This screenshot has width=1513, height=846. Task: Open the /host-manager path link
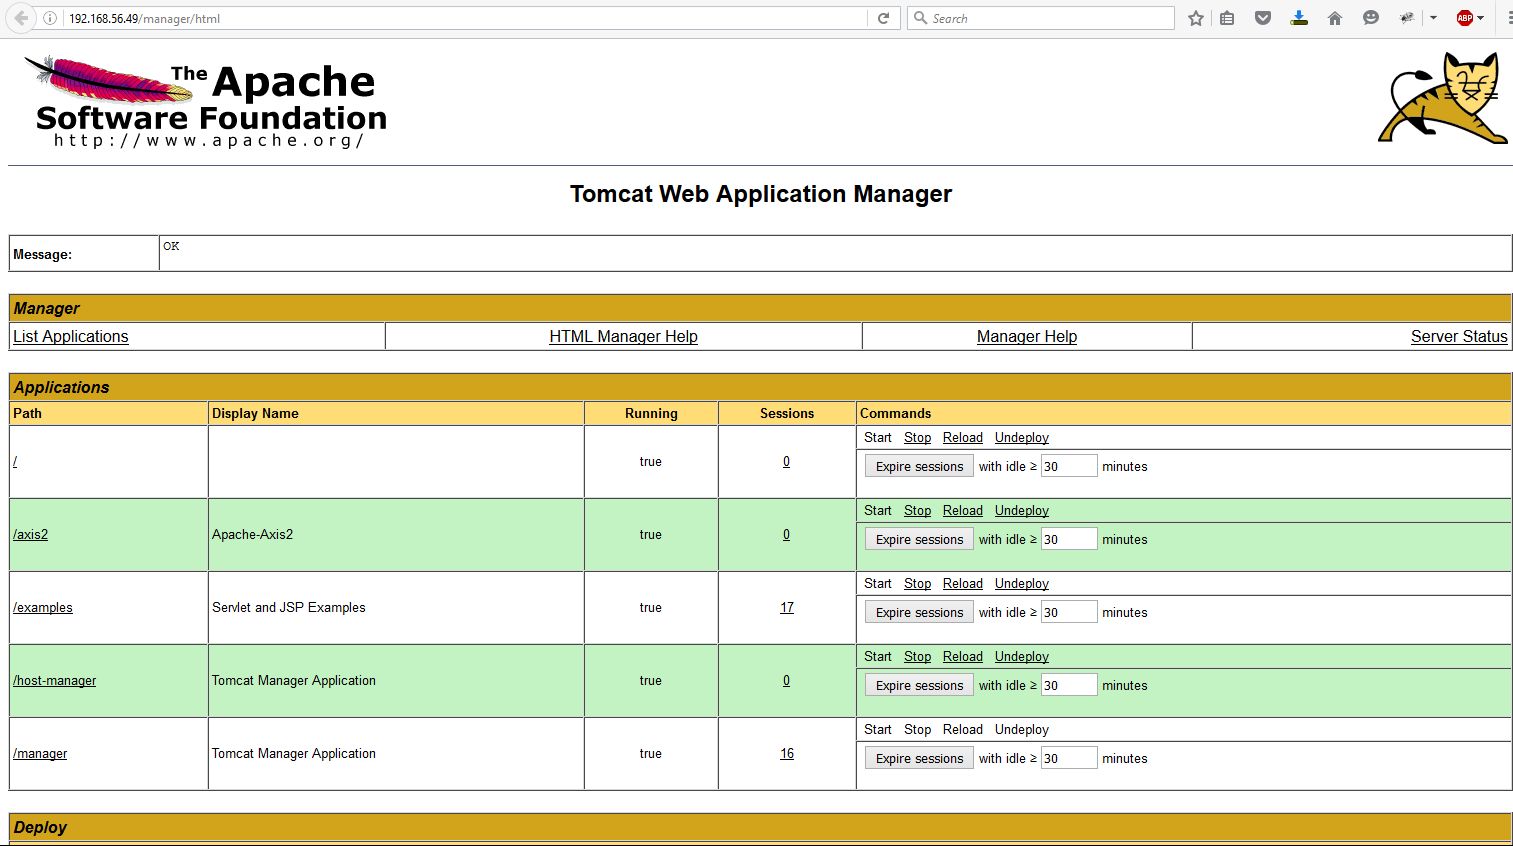click(55, 681)
